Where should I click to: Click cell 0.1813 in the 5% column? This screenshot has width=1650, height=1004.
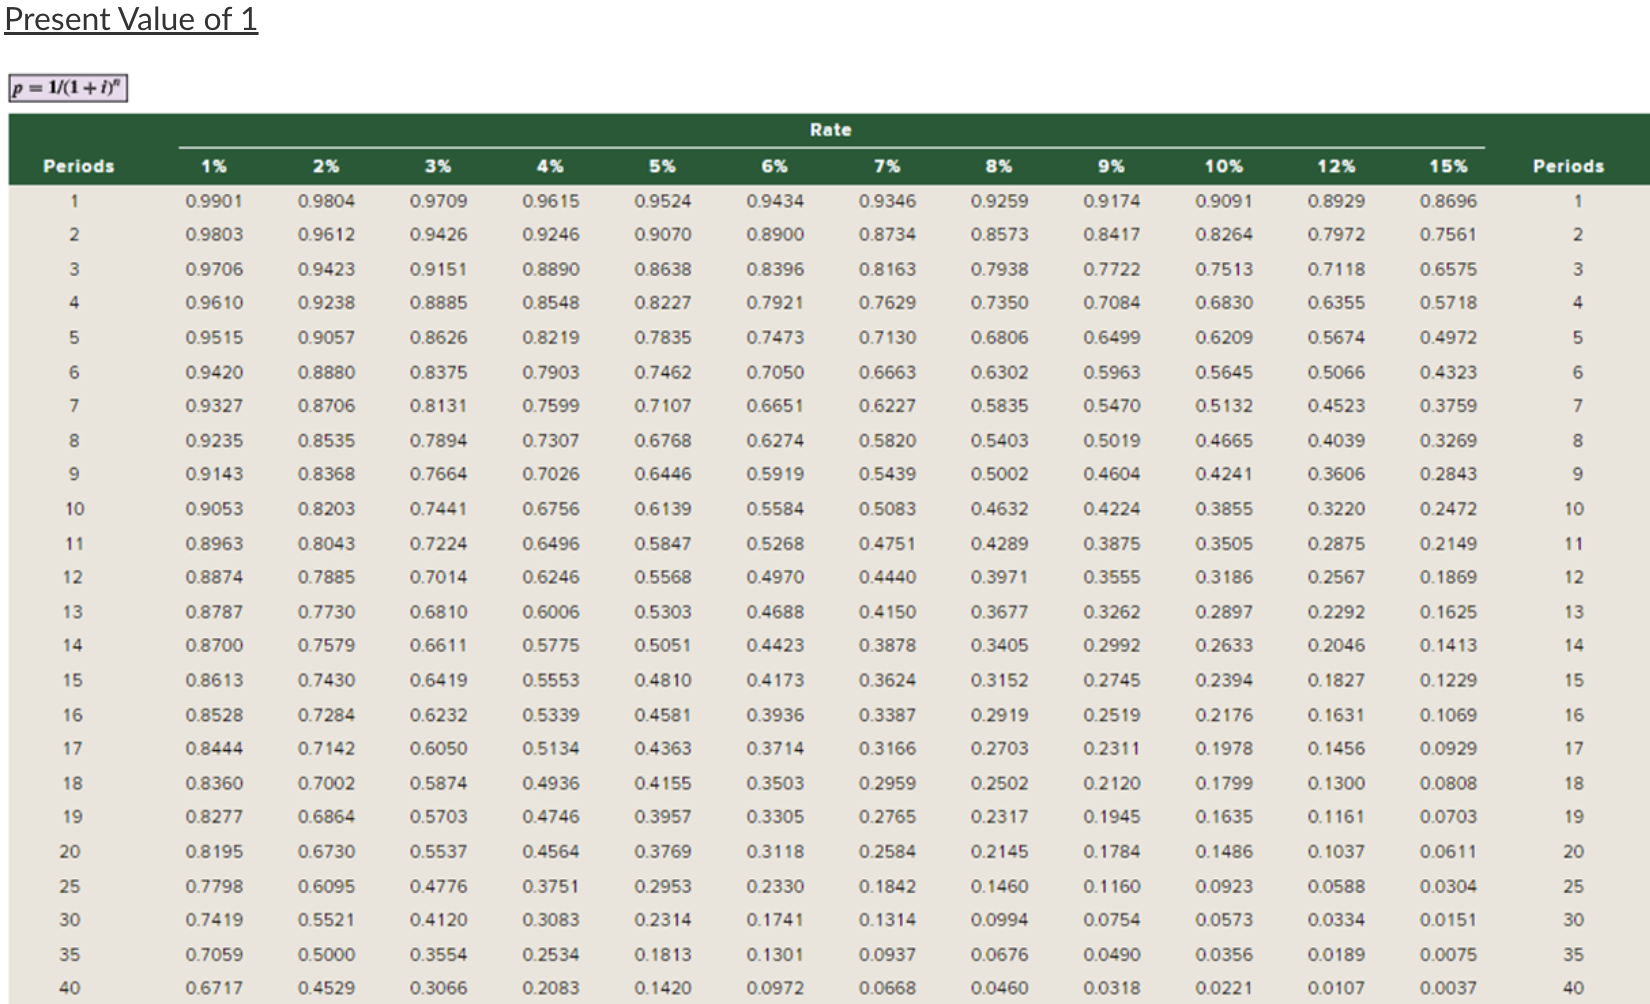tap(662, 954)
